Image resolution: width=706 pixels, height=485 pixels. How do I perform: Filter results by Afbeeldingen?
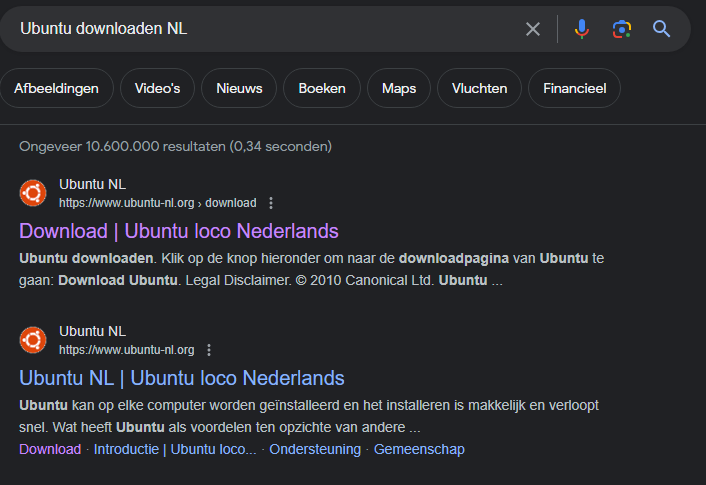click(56, 88)
